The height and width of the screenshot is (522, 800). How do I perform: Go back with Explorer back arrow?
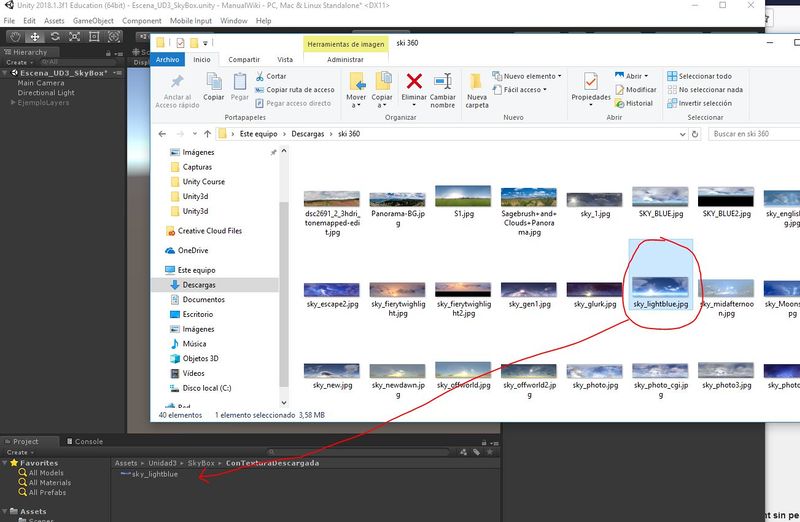click(162, 134)
